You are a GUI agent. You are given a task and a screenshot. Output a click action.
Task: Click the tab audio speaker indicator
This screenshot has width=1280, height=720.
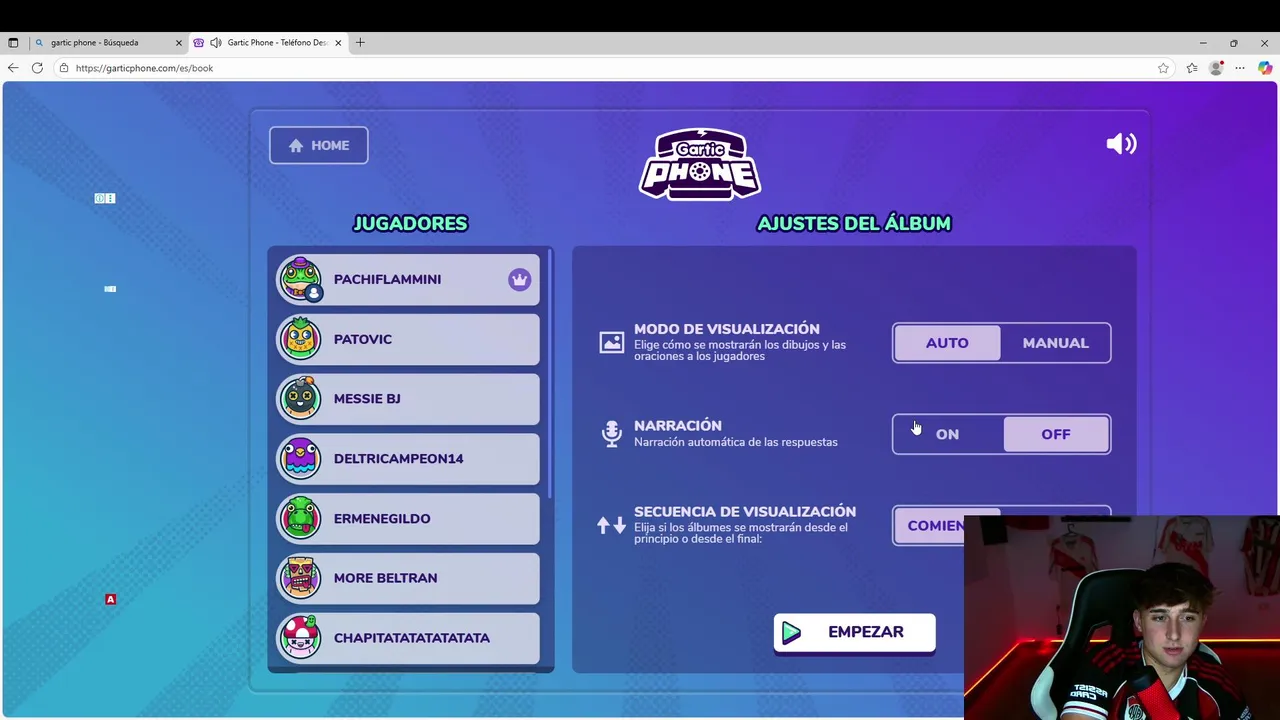coord(215,43)
